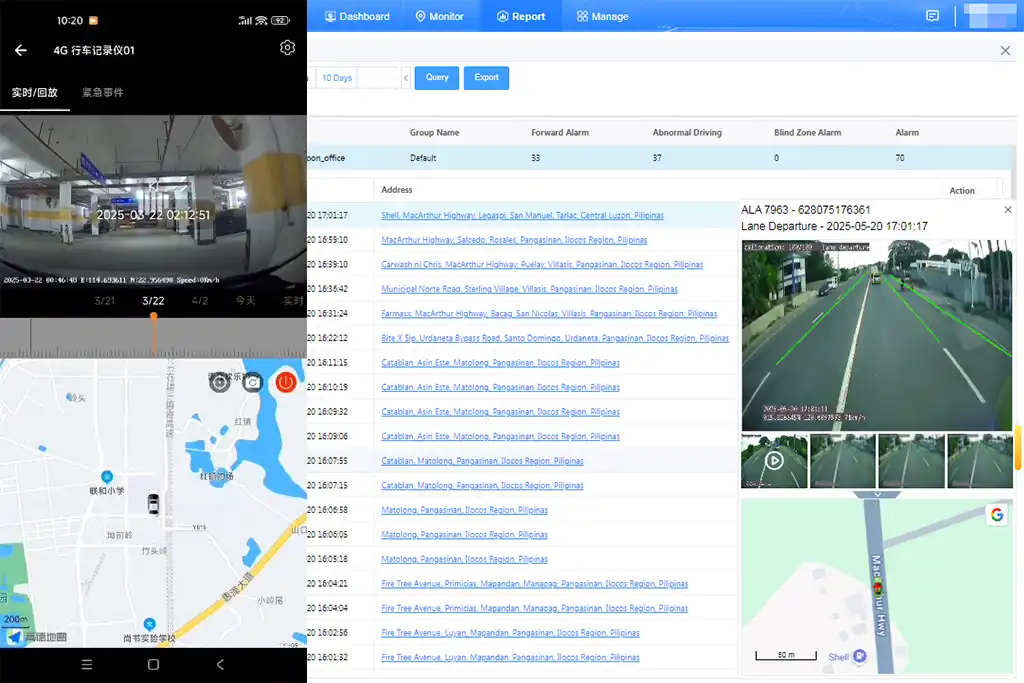Click the Action column header
This screenshot has width=1024, height=683.
point(961,191)
